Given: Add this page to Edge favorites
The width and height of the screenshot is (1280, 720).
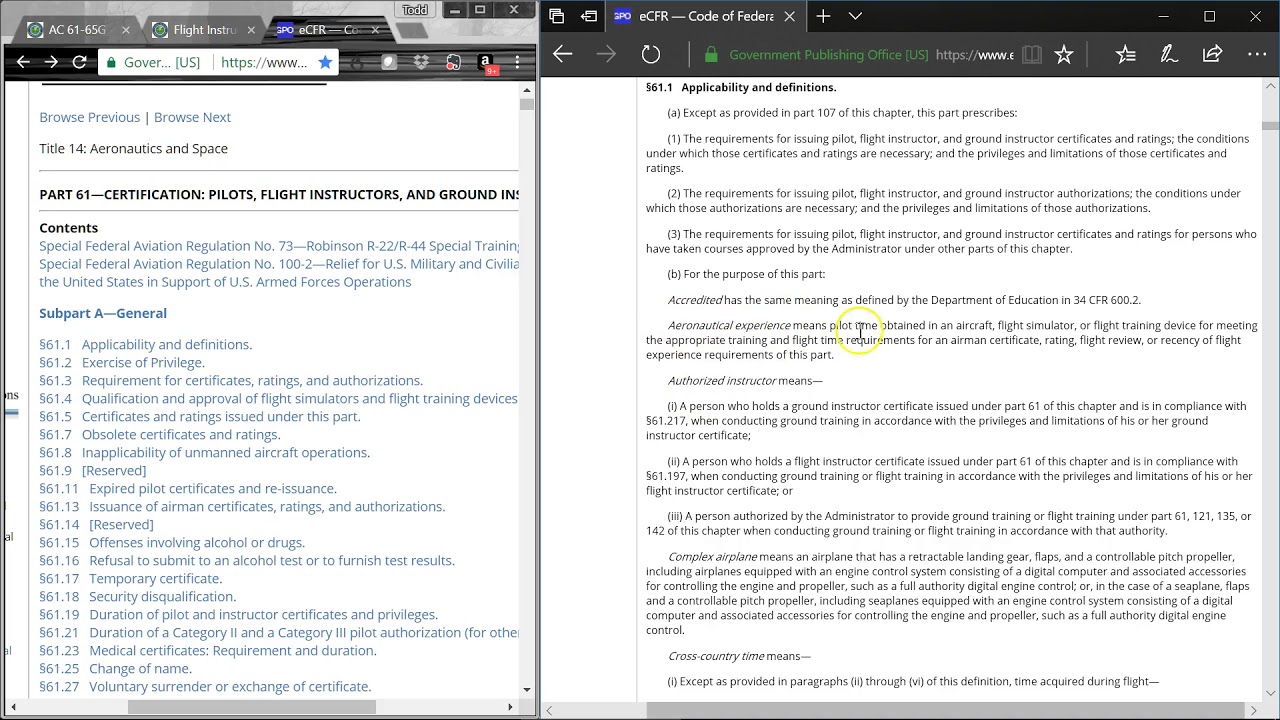Looking at the screenshot, I should pyautogui.click(x=1064, y=55).
